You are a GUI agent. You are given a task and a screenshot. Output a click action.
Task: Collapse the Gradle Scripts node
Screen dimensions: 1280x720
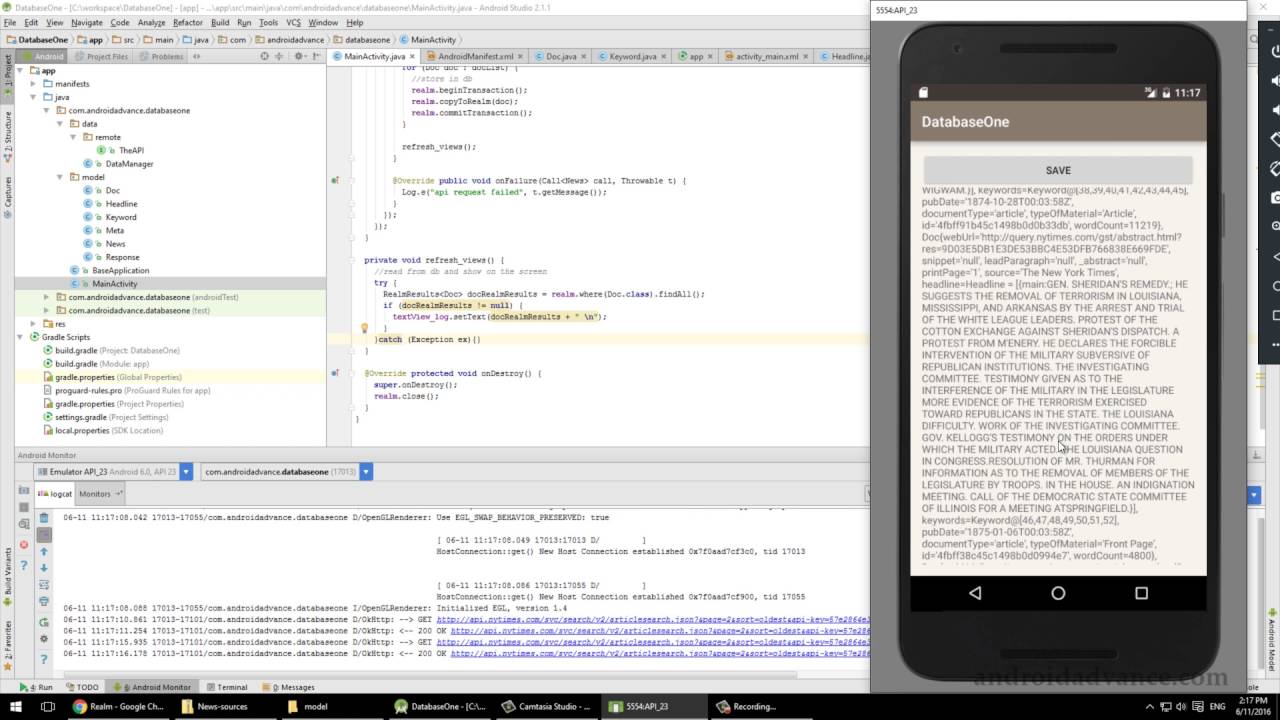22,337
